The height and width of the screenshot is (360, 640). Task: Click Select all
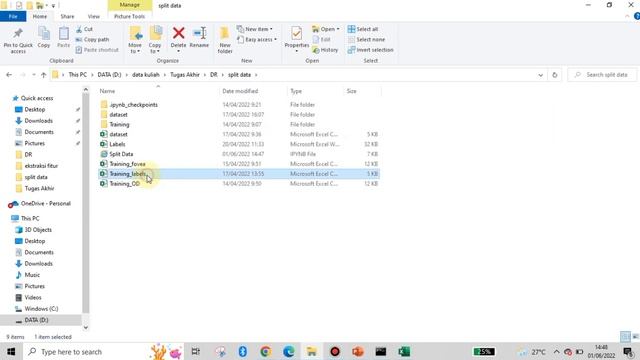(363, 29)
